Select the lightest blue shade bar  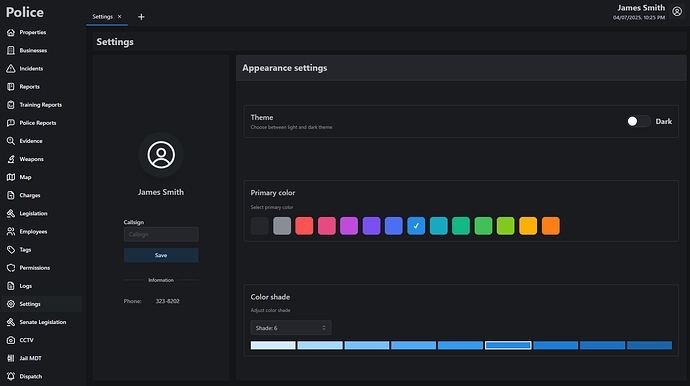(x=273, y=346)
